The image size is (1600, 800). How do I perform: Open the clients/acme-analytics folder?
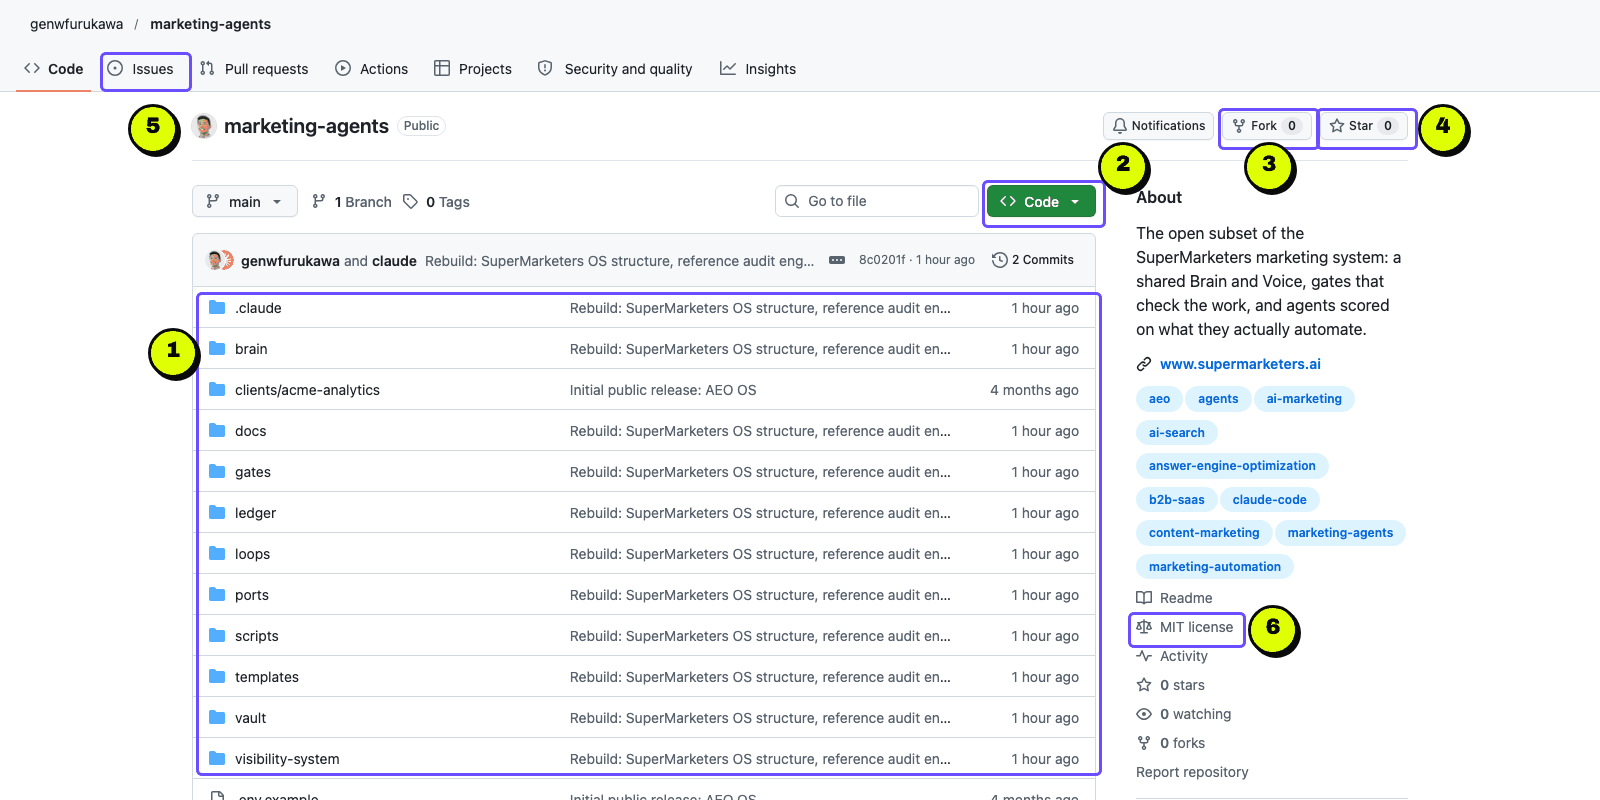click(307, 390)
